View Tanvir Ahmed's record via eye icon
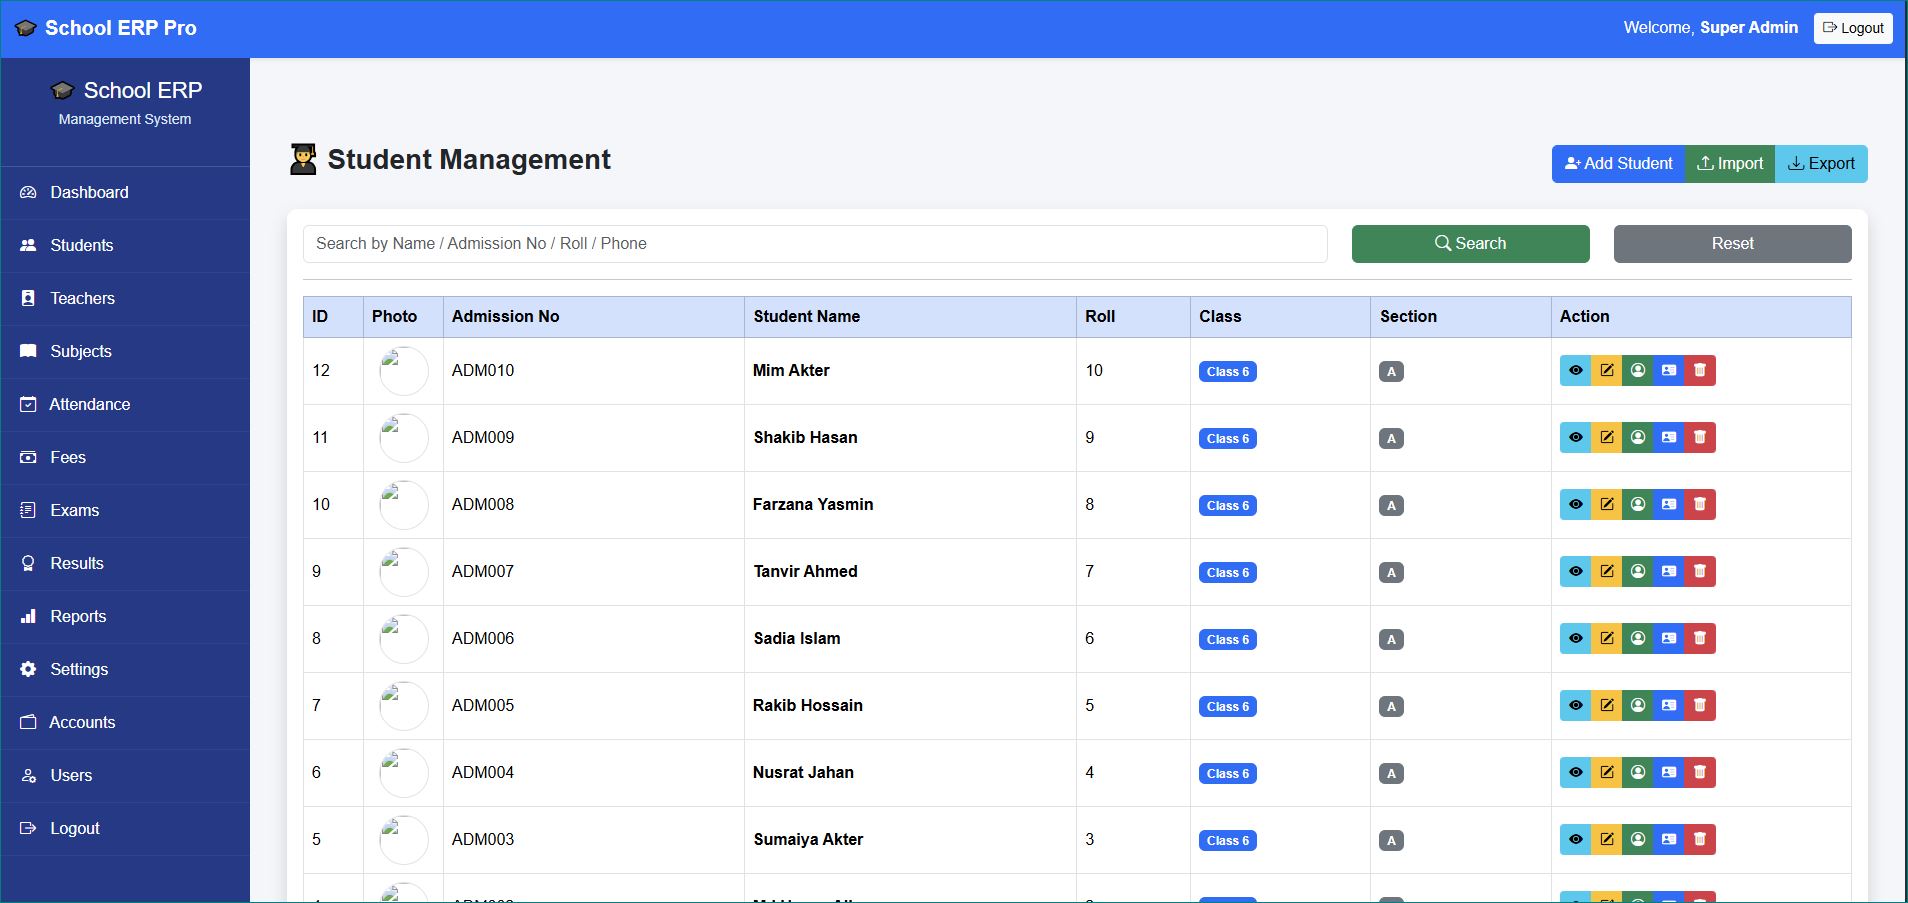 1575,572
